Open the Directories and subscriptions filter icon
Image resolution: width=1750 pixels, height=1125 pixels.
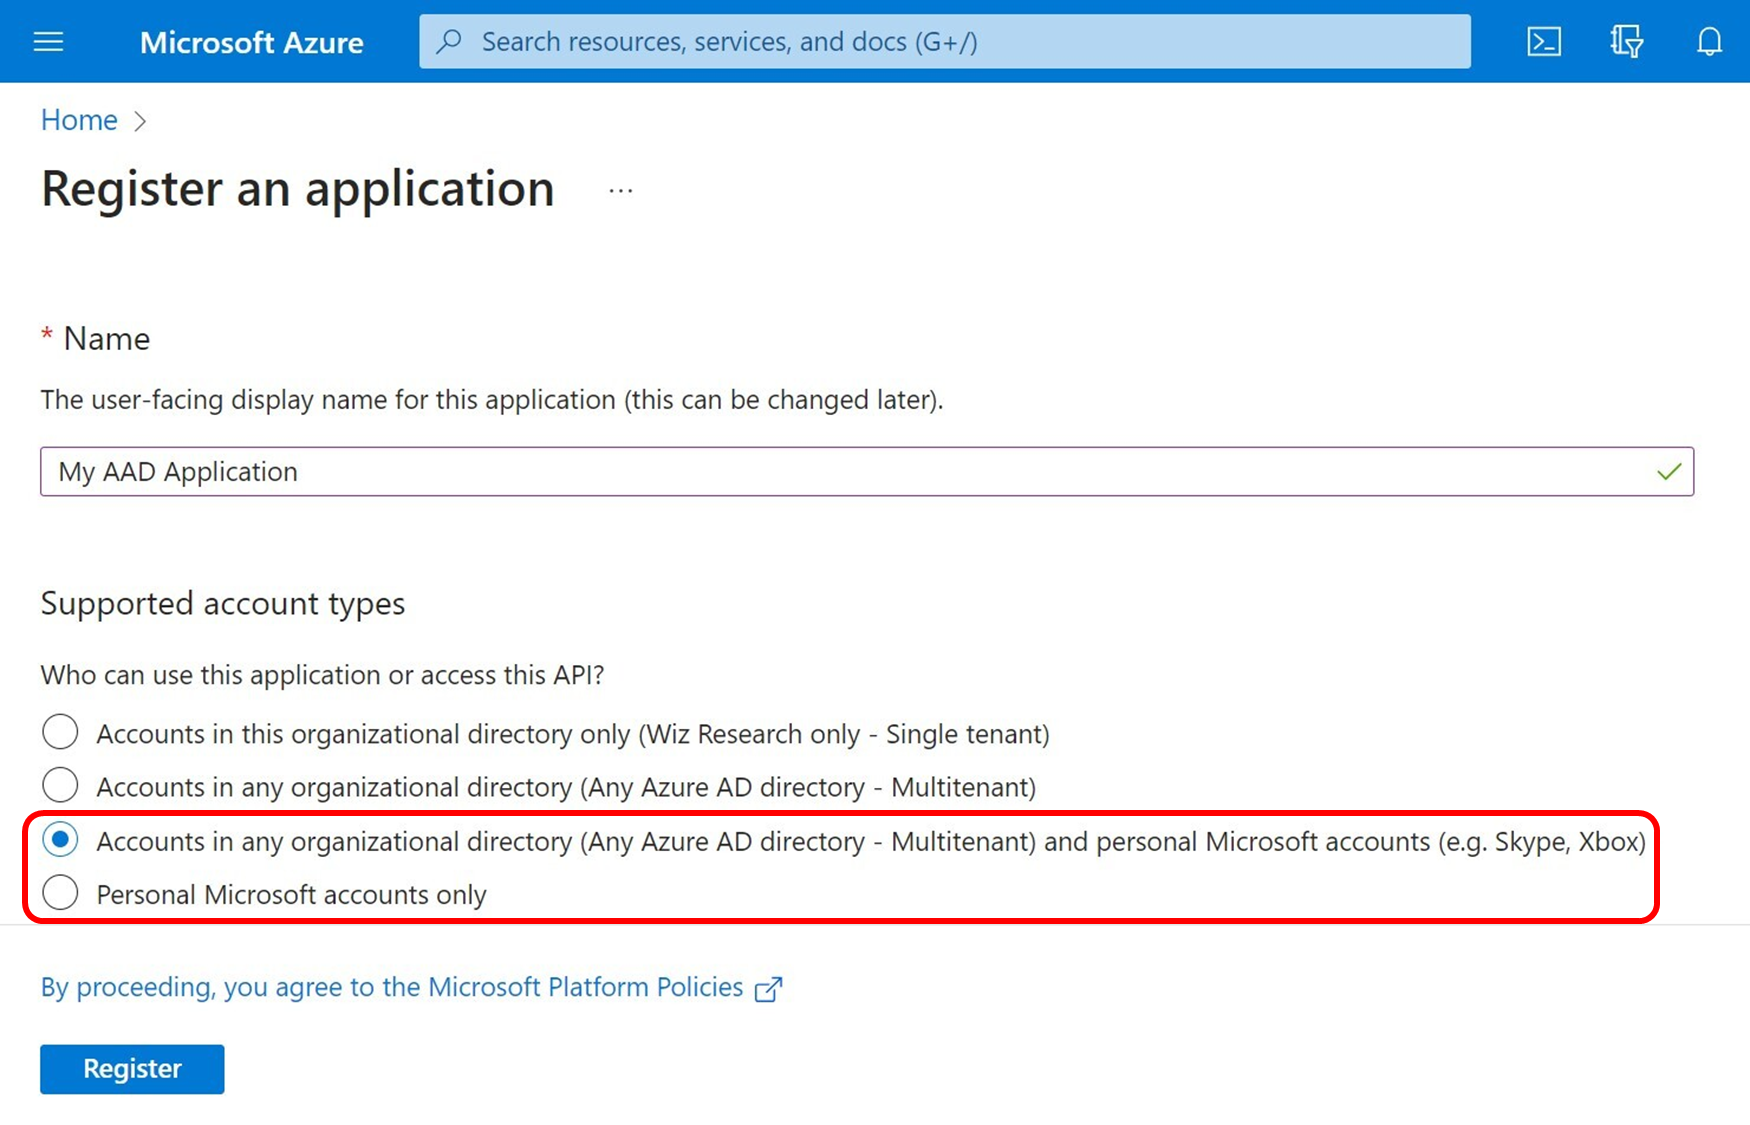pyautogui.click(x=1626, y=41)
